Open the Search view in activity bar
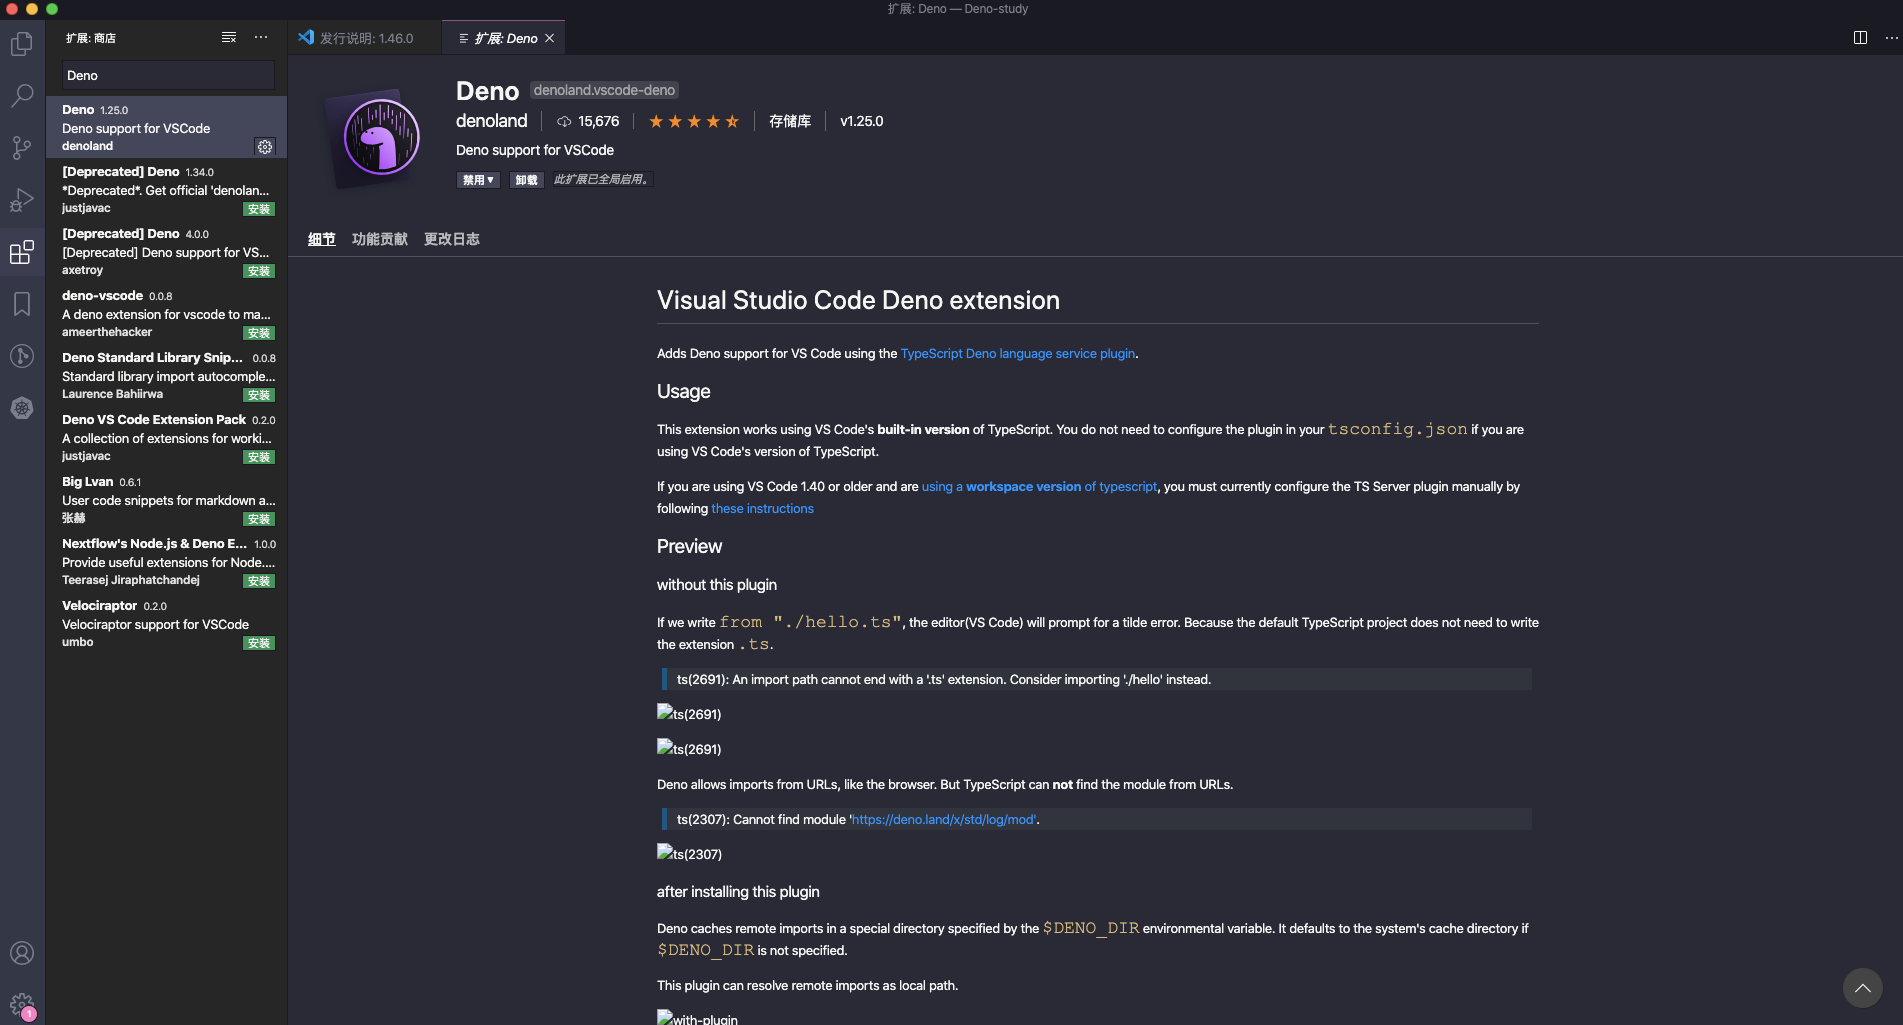The width and height of the screenshot is (1903, 1025). 22,96
